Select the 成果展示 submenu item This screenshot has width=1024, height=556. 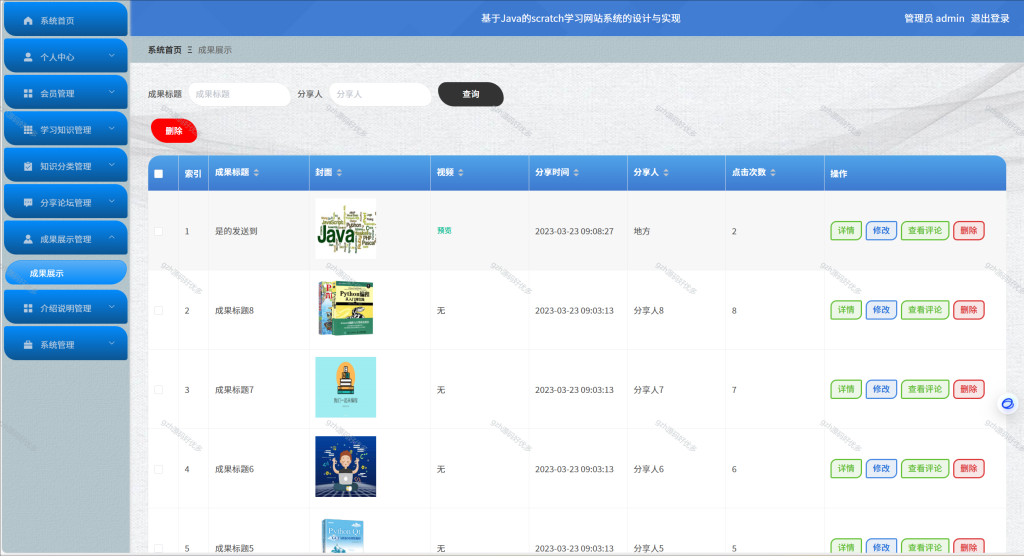click(66, 273)
